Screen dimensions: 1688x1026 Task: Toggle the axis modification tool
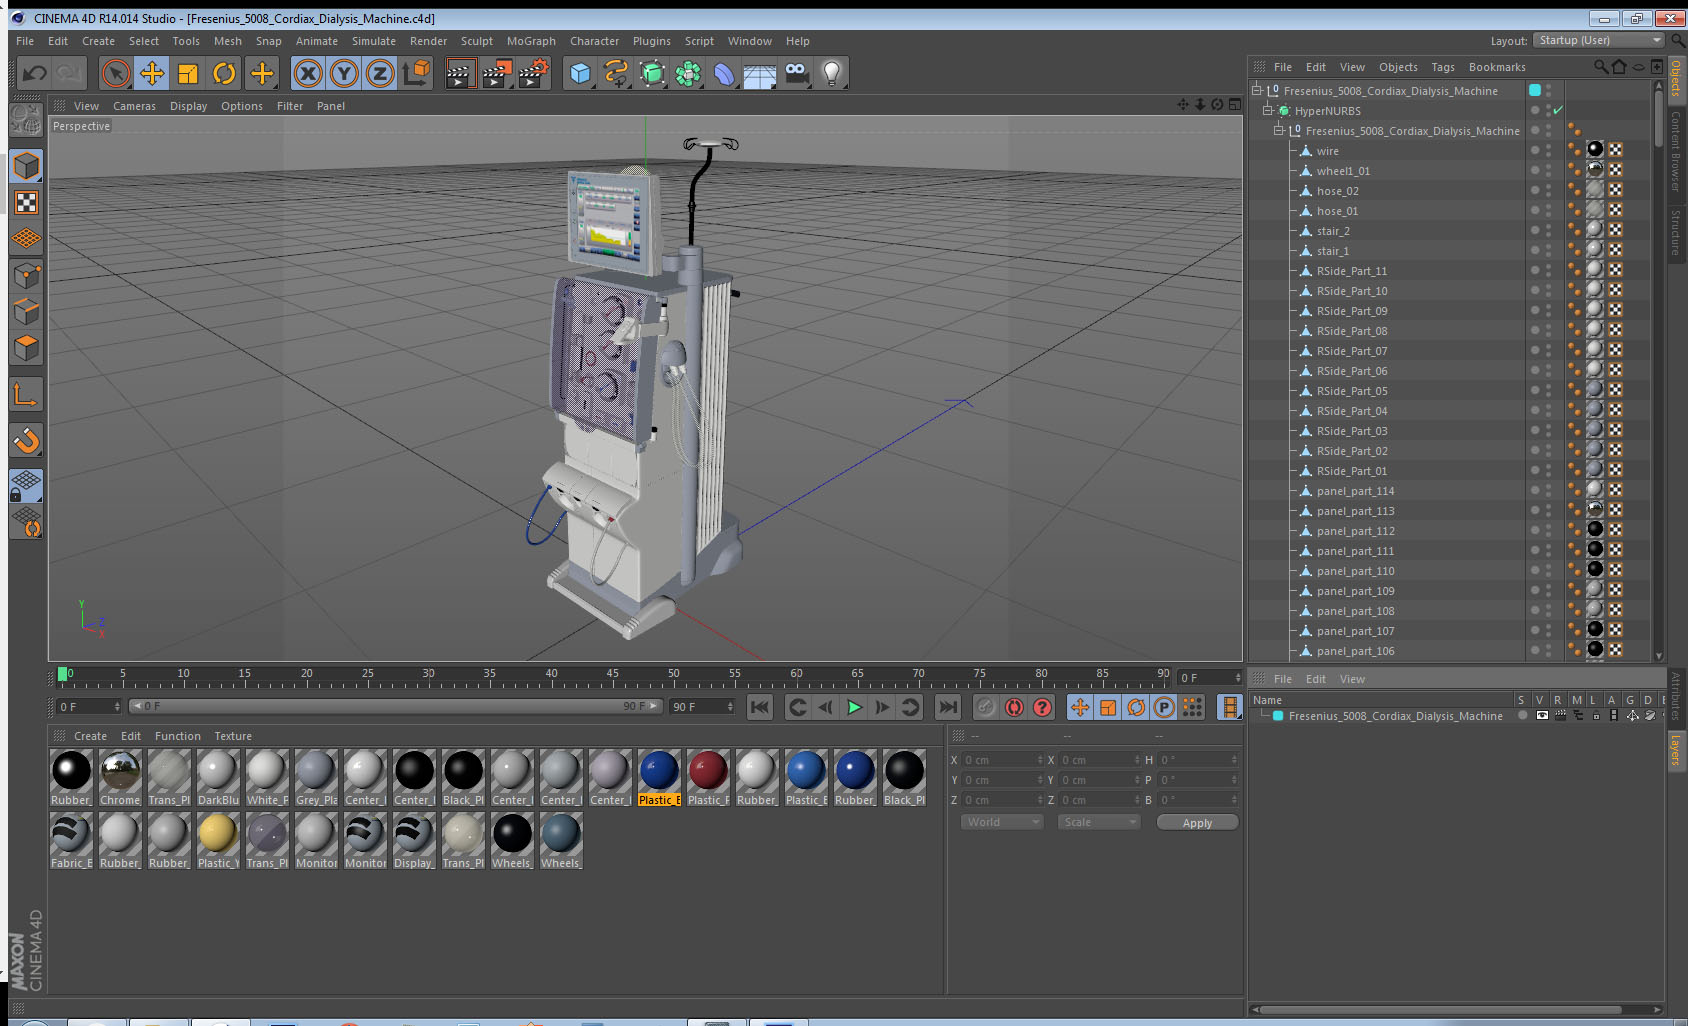[x=26, y=395]
